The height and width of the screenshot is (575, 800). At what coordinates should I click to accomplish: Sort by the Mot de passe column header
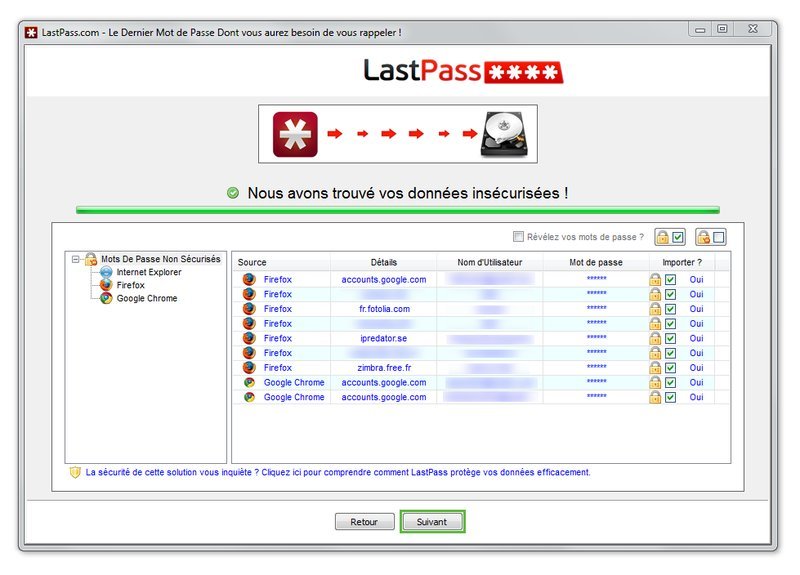596,262
